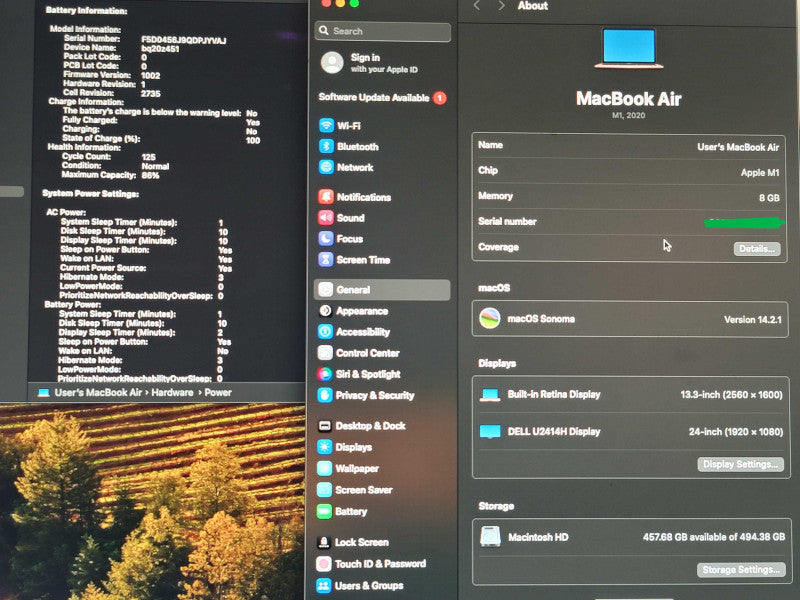800x600 pixels.
Task: Click the 8 GB memory value
Action: [x=769, y=197]
